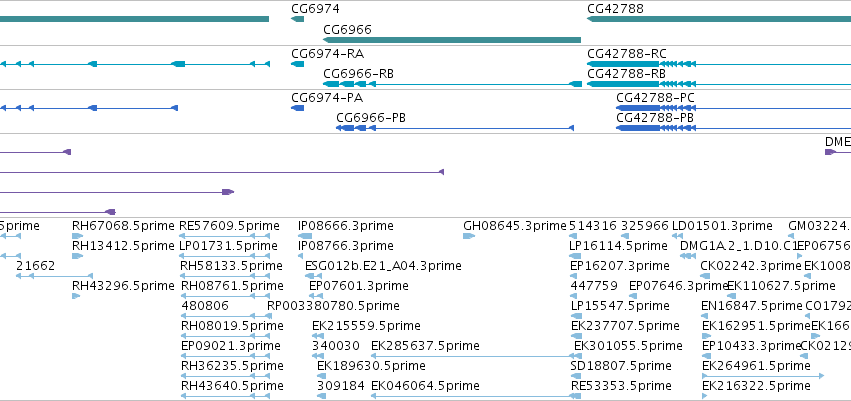Viewport: 851px width, 401px height.
Task: Select EST label EK189630.5prime
Action: pyautogui.click(x=371, y=366)
